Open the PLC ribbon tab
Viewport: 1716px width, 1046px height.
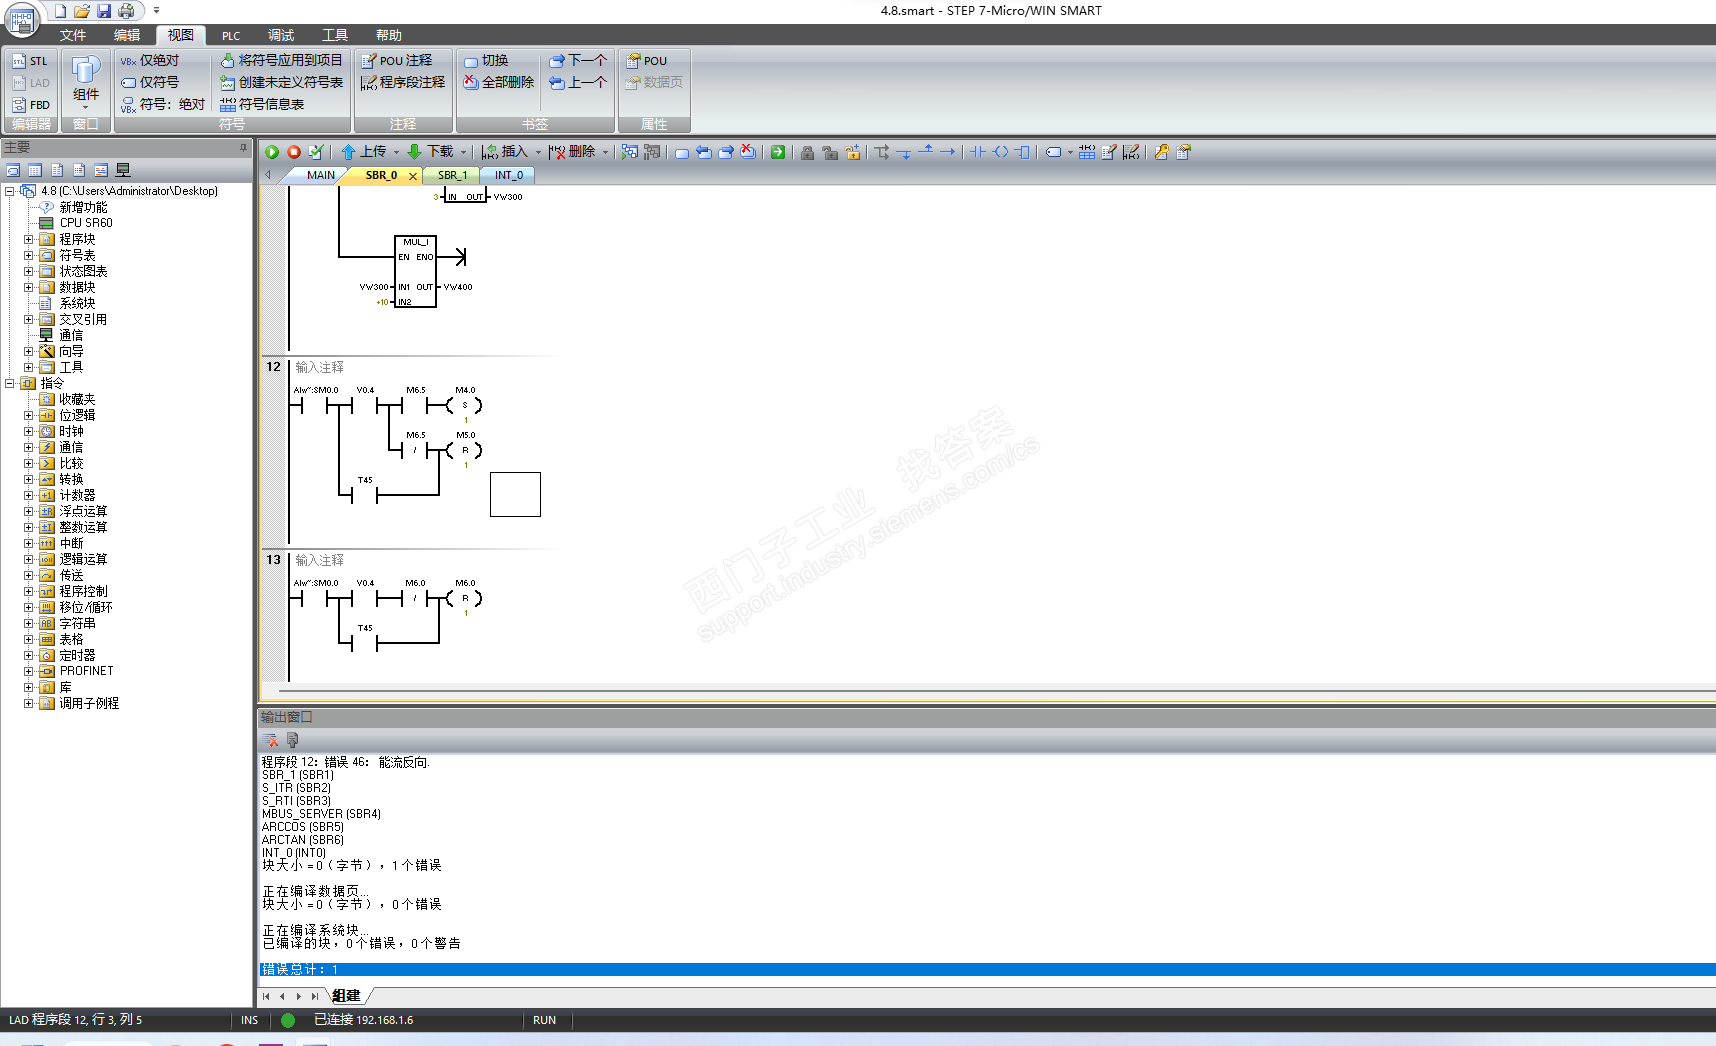[x=231, y=35]
